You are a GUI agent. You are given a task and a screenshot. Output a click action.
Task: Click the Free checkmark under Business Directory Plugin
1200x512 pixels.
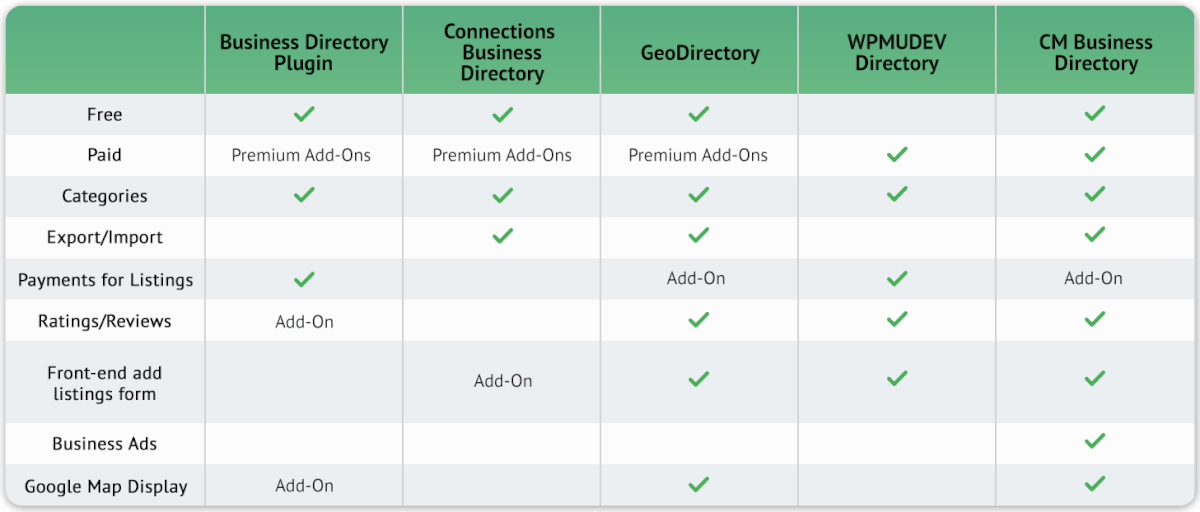[304, 114]
